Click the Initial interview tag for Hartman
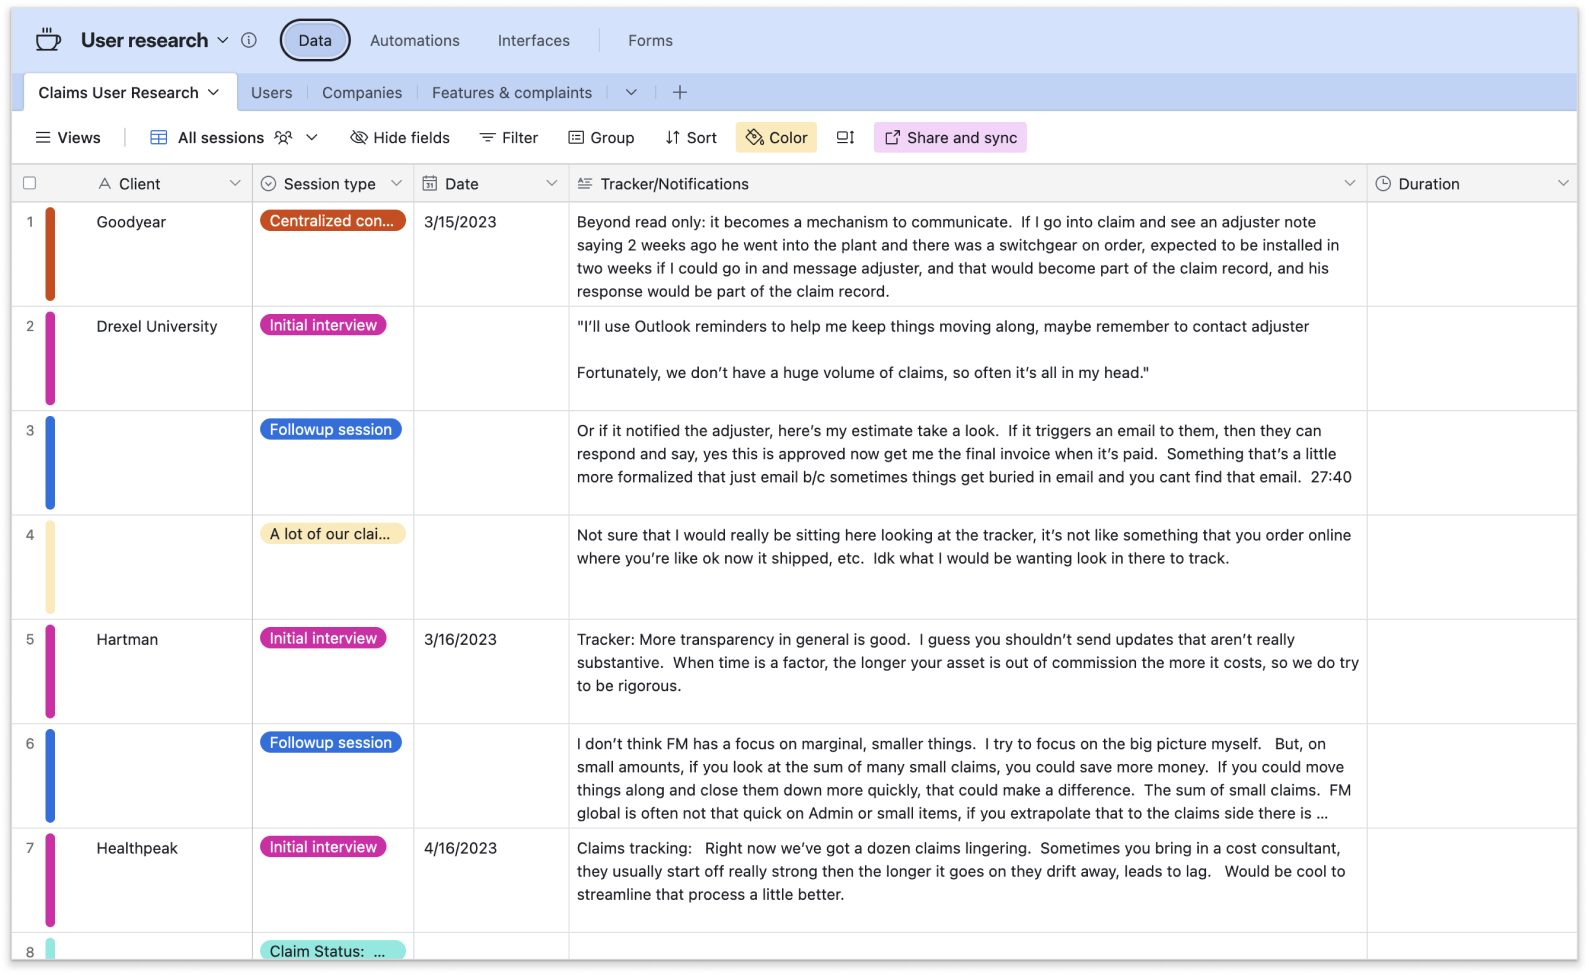 click(x=323, y=638)
